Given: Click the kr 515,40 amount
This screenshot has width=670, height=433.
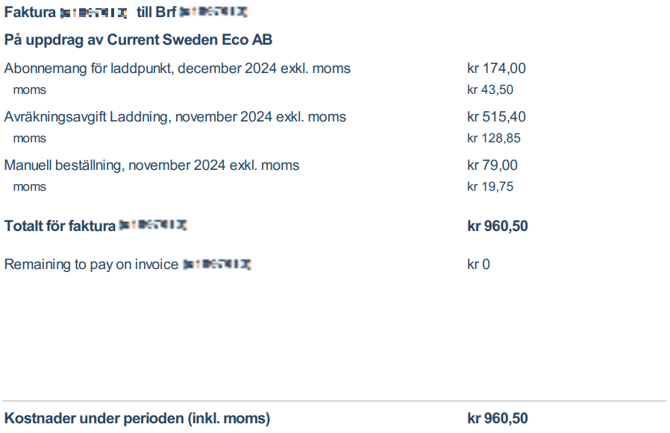Looking at the screenshot, I should (496, 117).
